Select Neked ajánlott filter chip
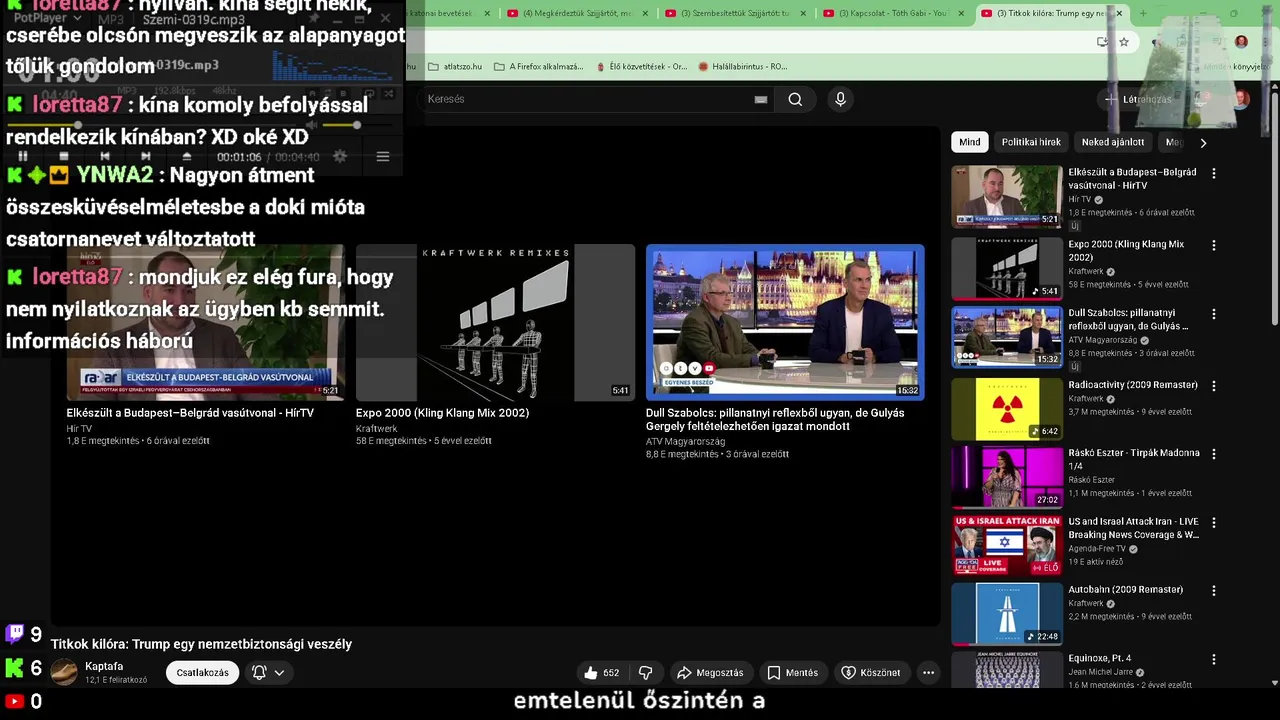 click(1113, 142)
